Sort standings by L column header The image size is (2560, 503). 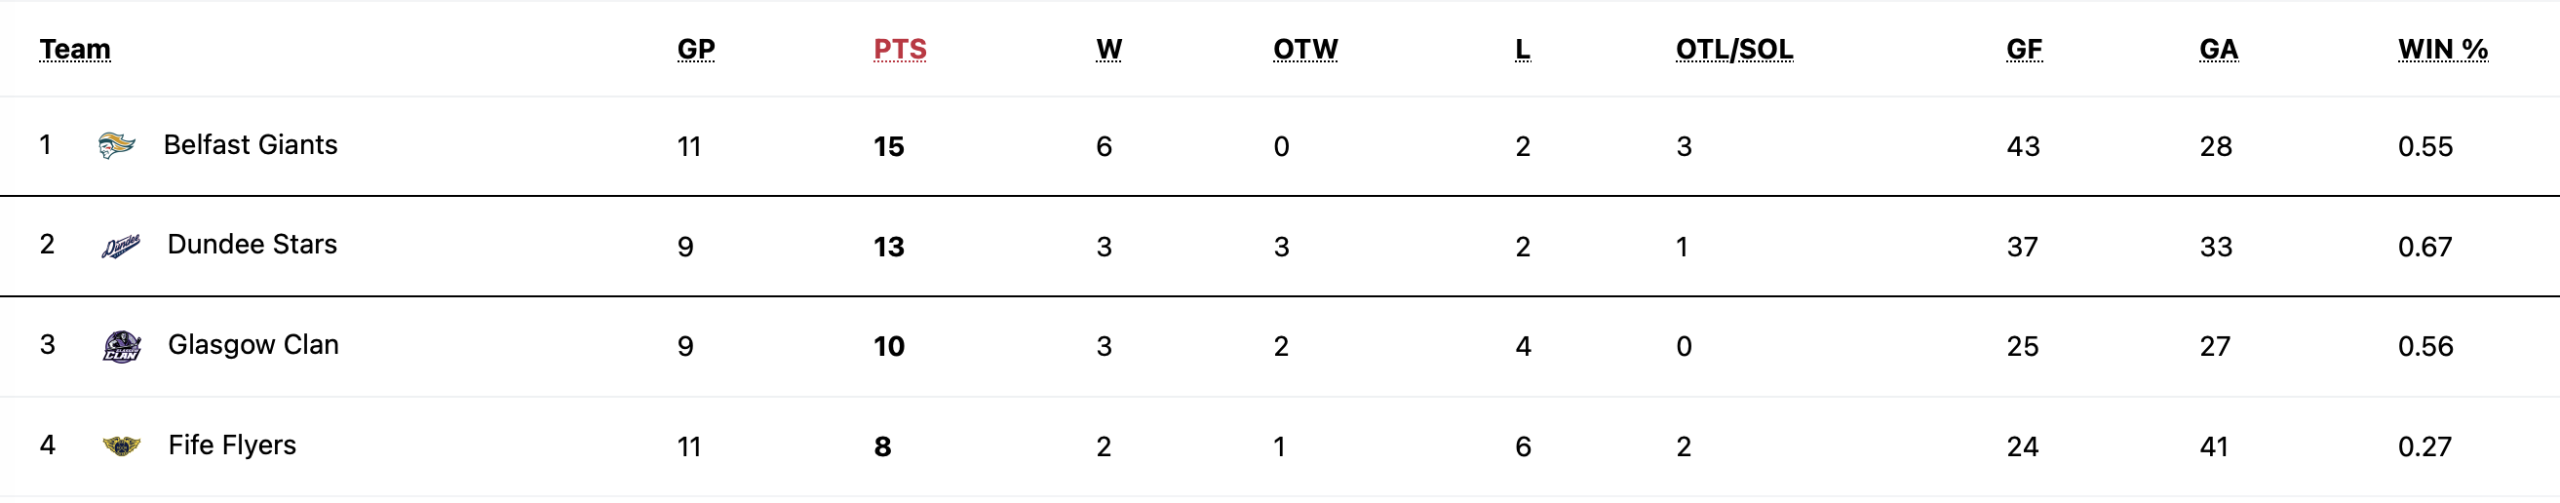pyautogui.click(x=1522, y=49)
